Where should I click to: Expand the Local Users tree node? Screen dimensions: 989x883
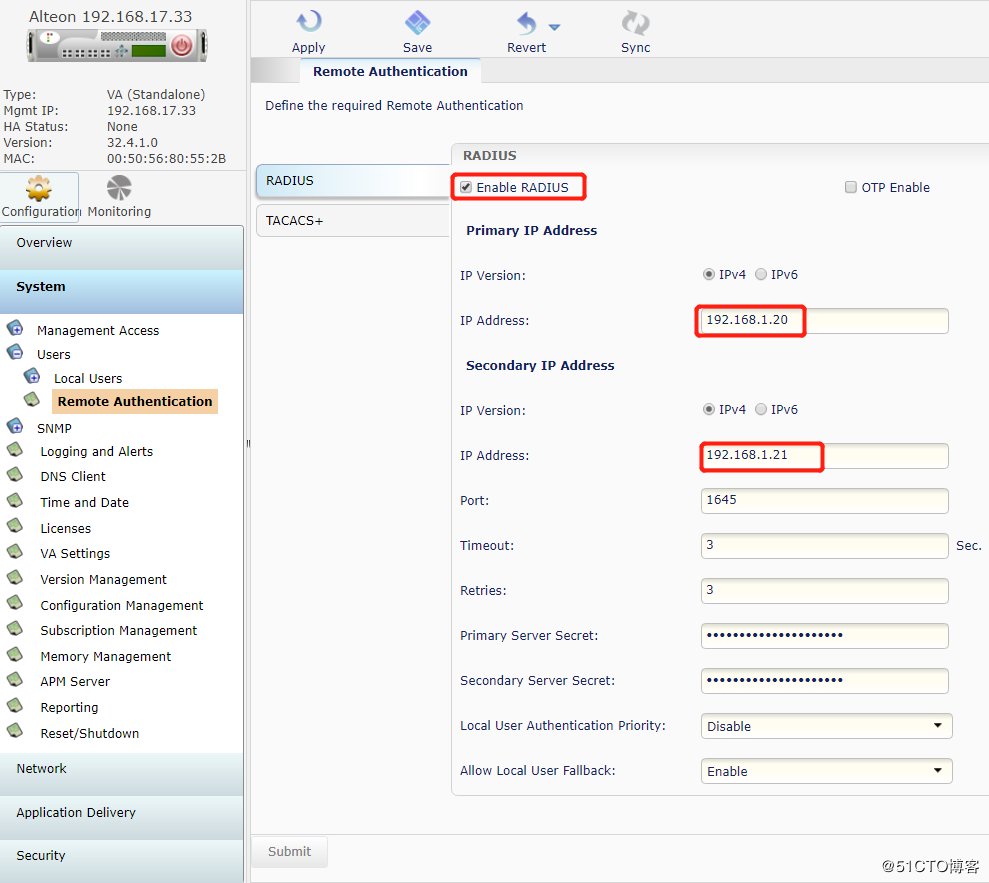pos(32,377)
